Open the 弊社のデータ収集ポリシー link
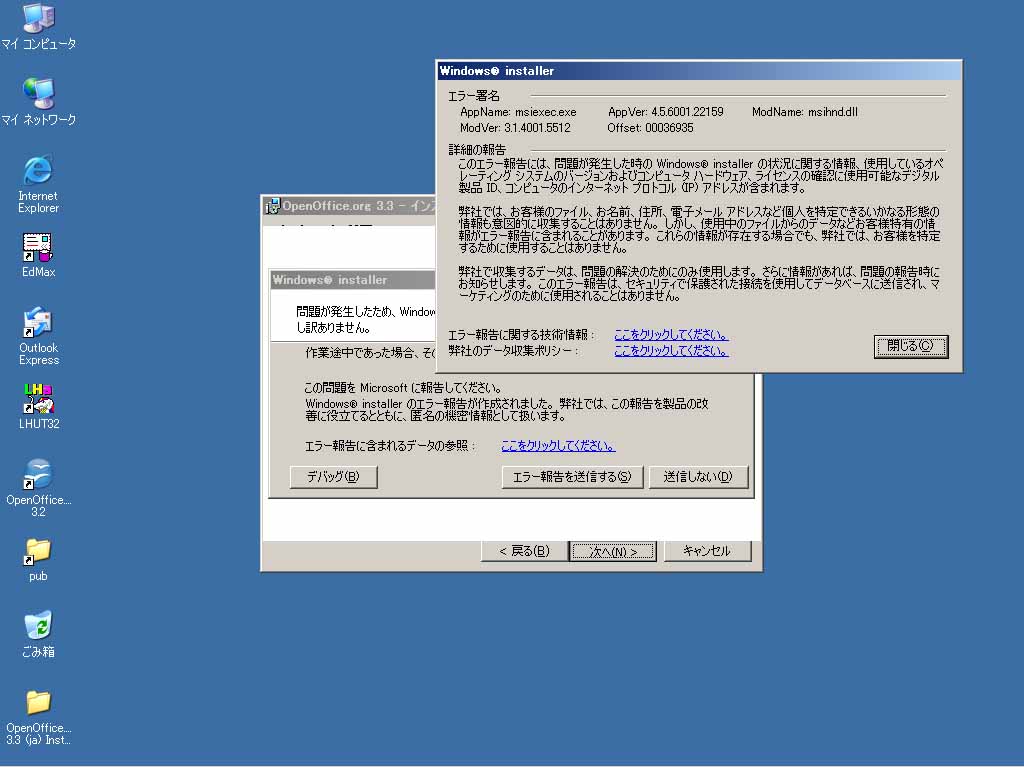 [671, 351]
